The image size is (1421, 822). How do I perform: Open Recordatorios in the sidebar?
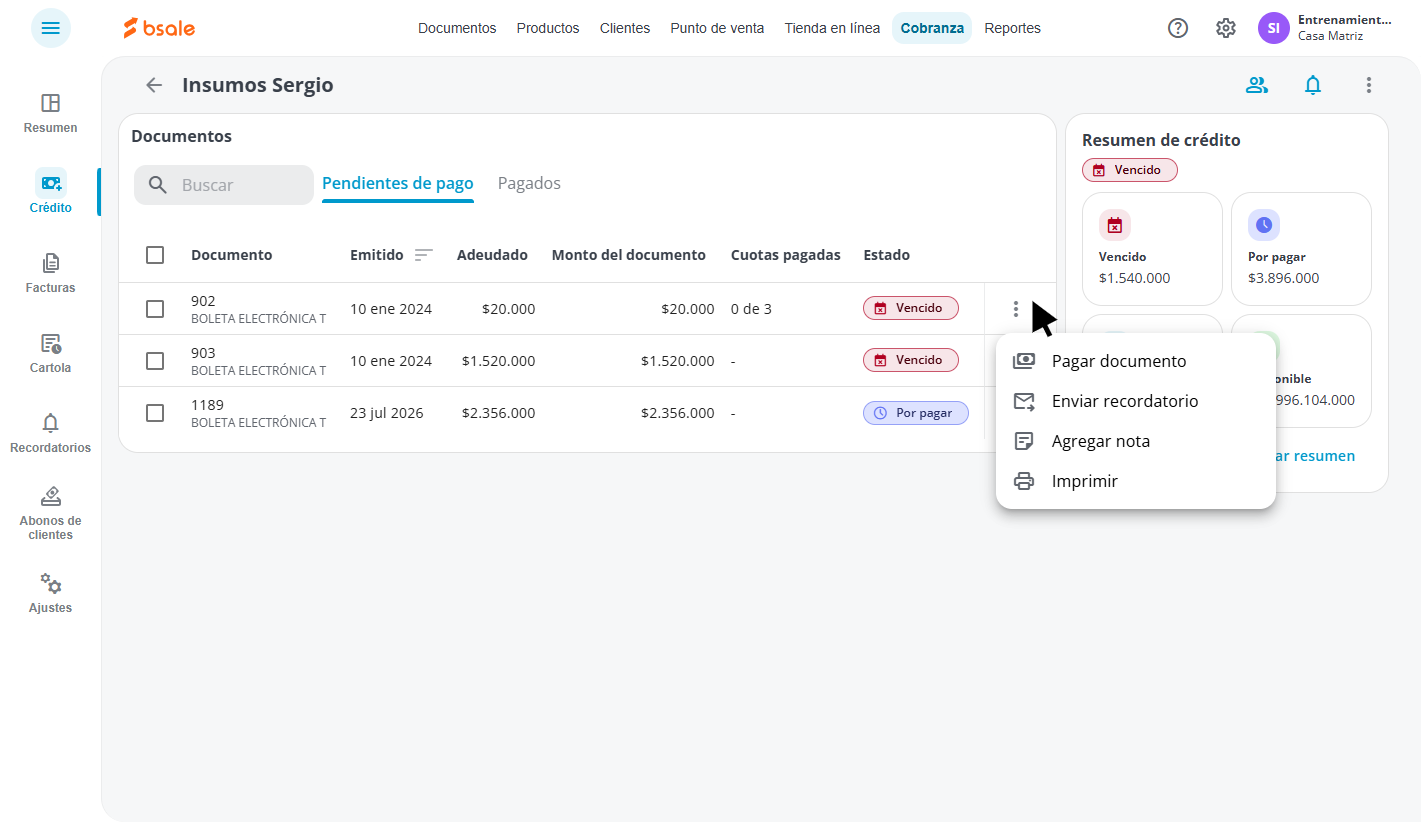51,433
